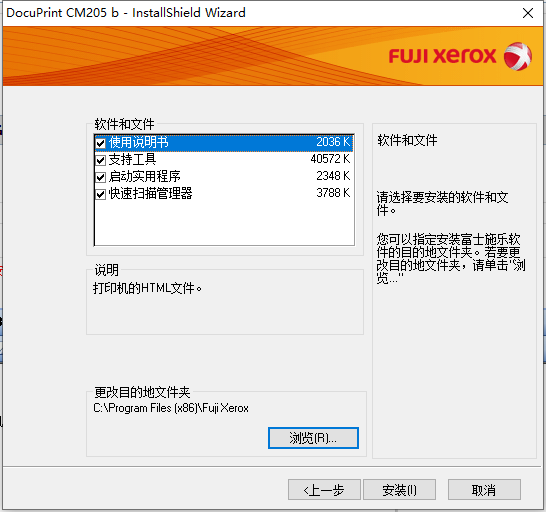Toggle the 快速扫描管理器 checkbox
This screenshot has height=512, width=546.
101,194
